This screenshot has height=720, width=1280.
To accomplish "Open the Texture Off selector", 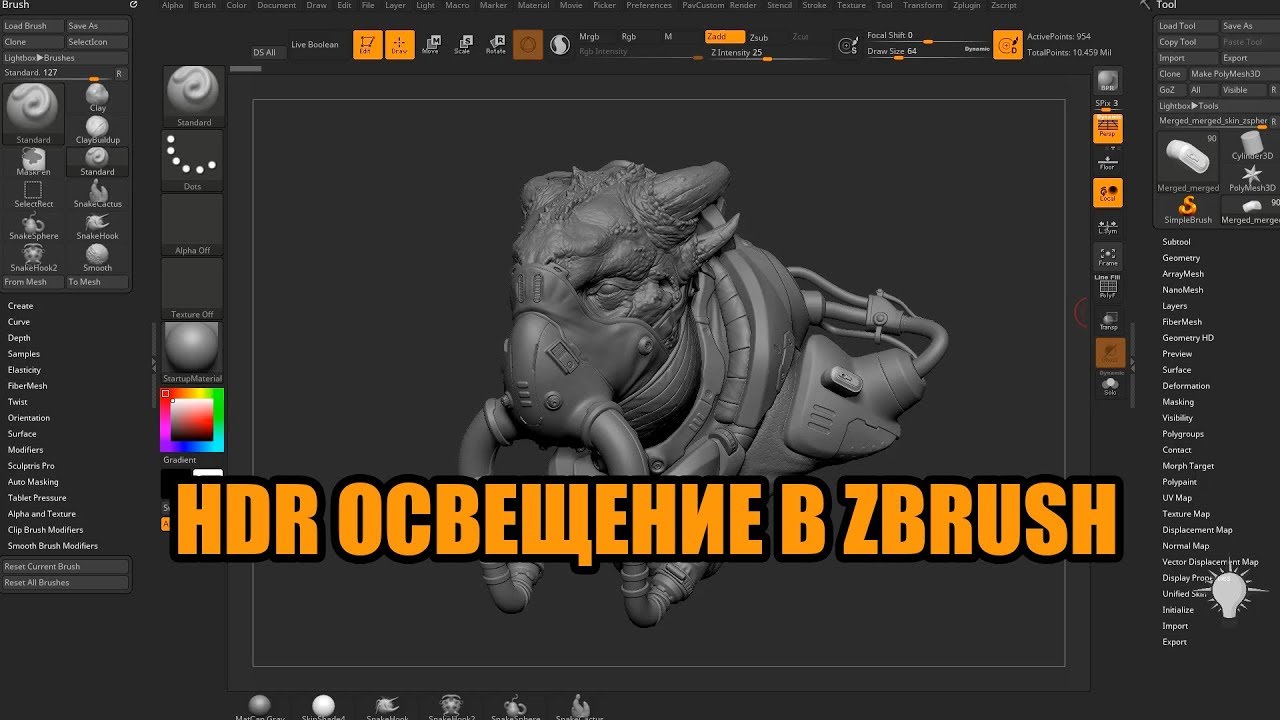I will click(193, 289).
